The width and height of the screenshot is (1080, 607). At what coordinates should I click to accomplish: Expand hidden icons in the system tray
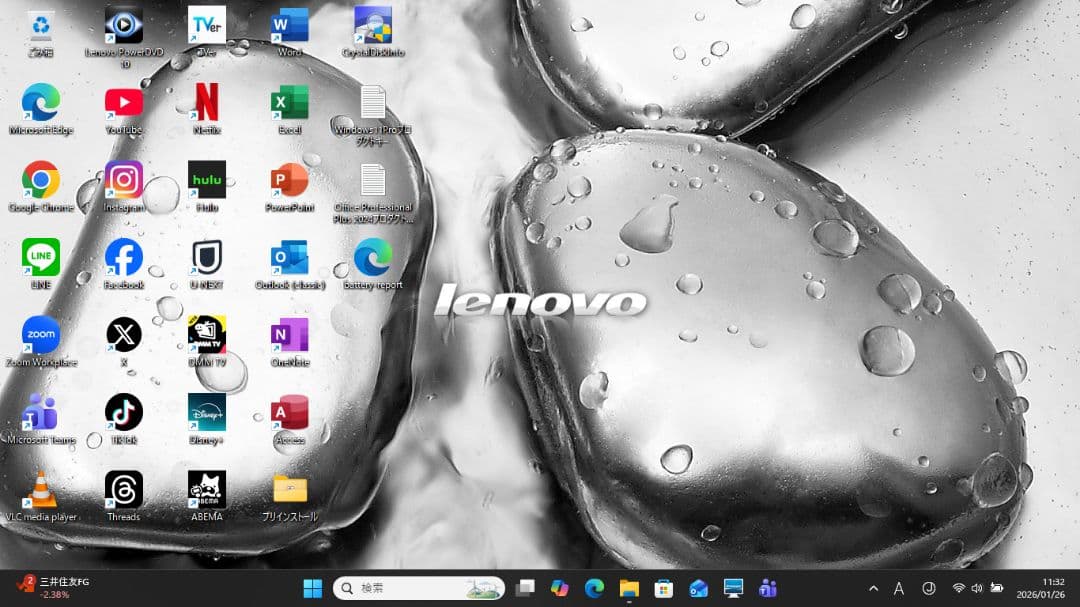click(872, 586)
